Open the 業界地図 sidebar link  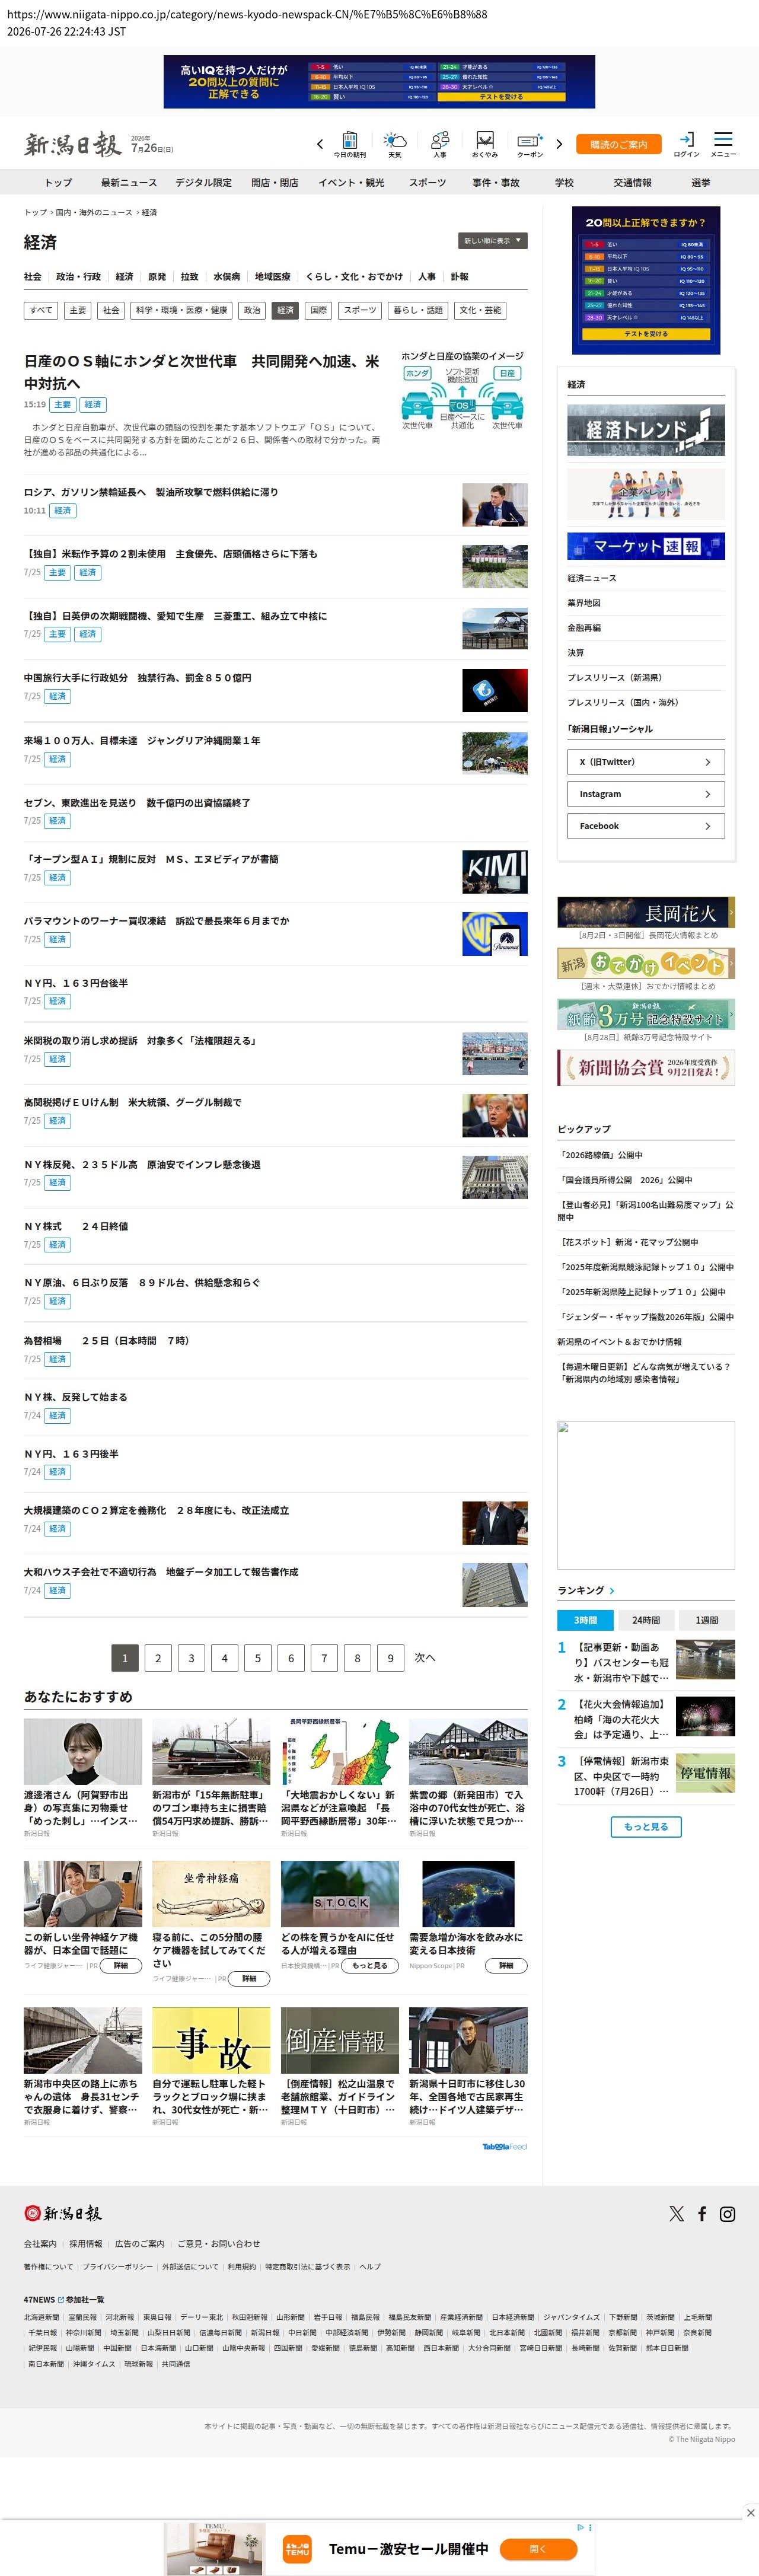click(584, 603)
